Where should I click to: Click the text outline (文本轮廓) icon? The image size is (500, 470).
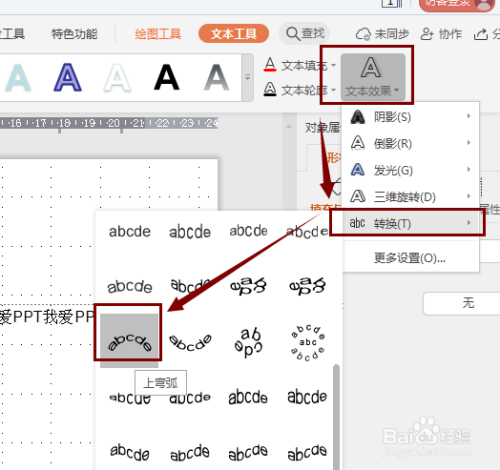coord(270,89)
